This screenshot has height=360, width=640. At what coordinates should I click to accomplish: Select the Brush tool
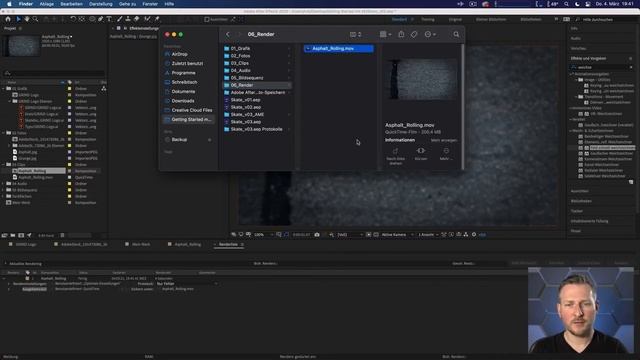point(120,19)
